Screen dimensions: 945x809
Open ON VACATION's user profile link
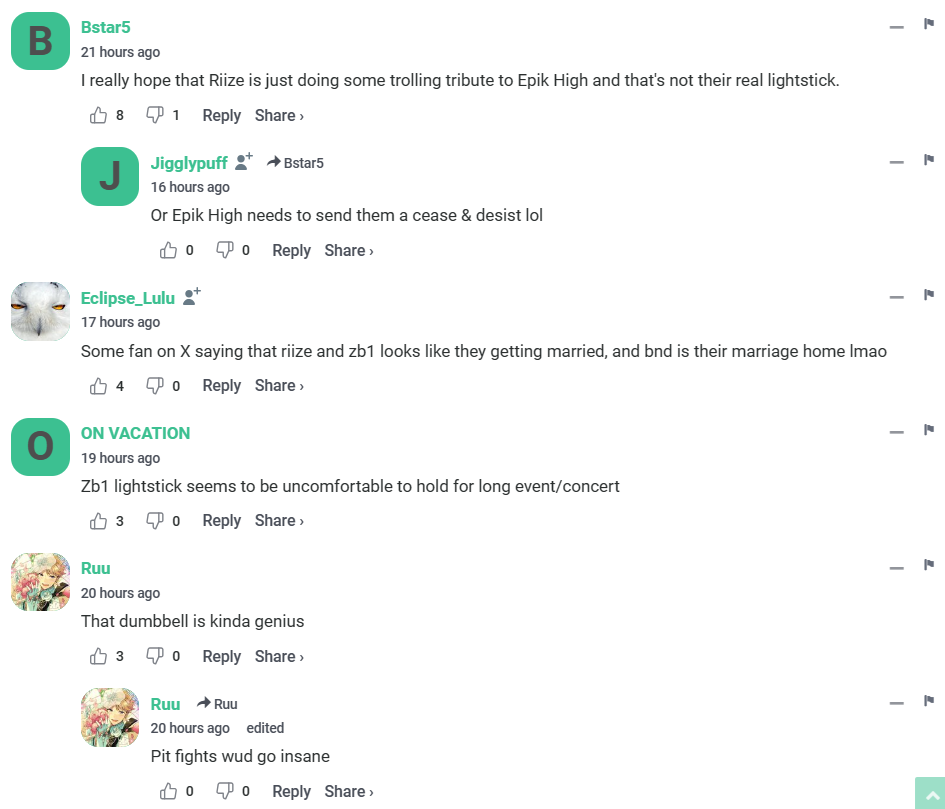[x=135, y=433]
